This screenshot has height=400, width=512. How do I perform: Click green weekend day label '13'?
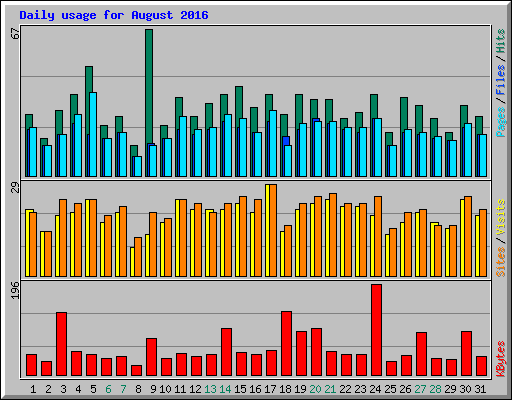[210, 389]
